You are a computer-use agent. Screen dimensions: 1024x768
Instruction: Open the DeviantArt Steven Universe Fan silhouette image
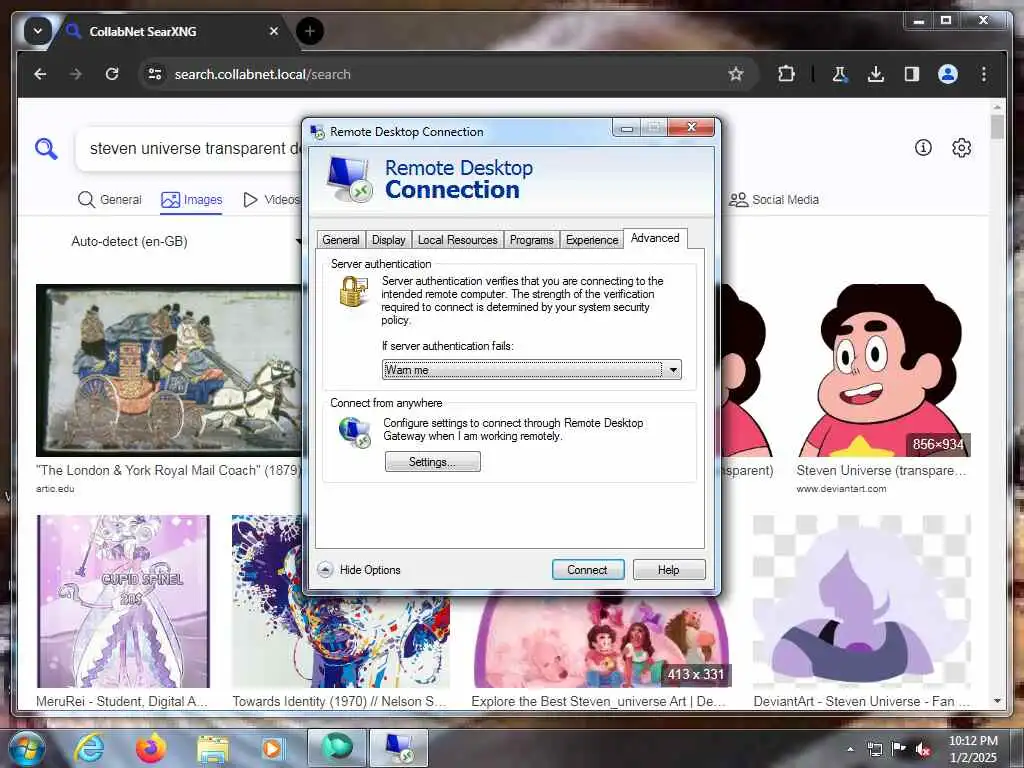(x=862, y=601)
